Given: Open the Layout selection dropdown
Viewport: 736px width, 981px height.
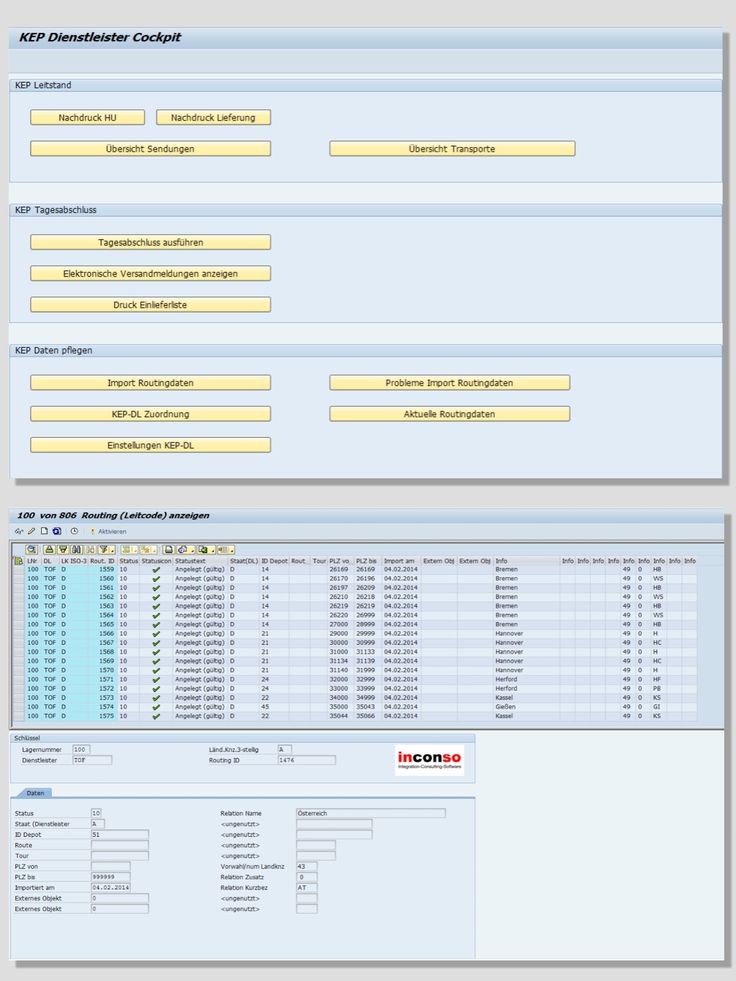Looking at the screenshot, I should tap(225, 549).
